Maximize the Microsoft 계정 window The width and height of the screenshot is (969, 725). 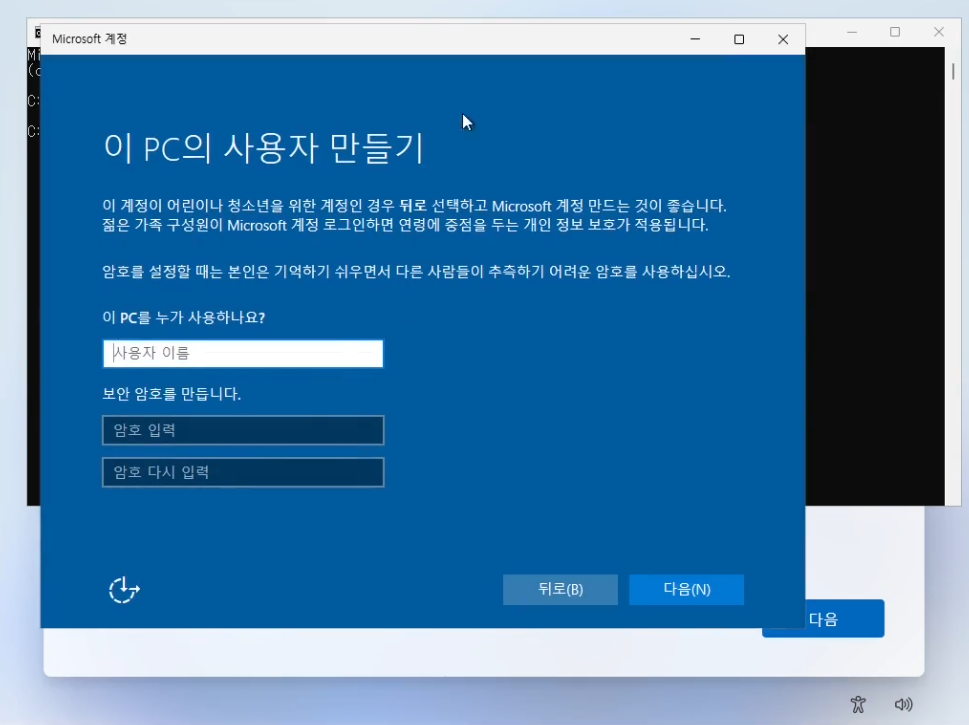point(739,39)
